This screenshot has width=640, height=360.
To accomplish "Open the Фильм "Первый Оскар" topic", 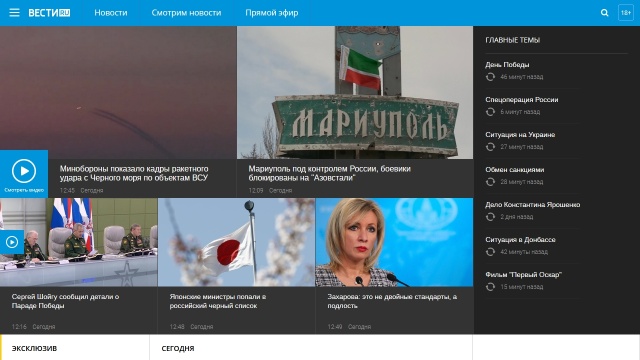I will (523, 275).
